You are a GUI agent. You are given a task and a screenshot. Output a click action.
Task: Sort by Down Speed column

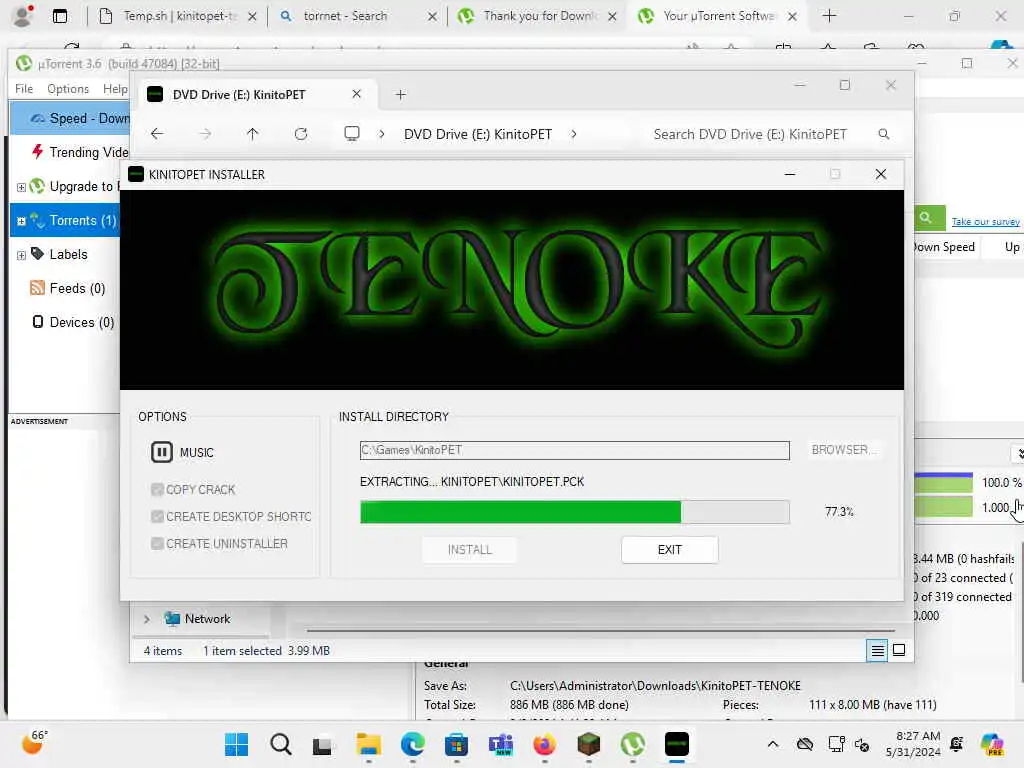944,247
